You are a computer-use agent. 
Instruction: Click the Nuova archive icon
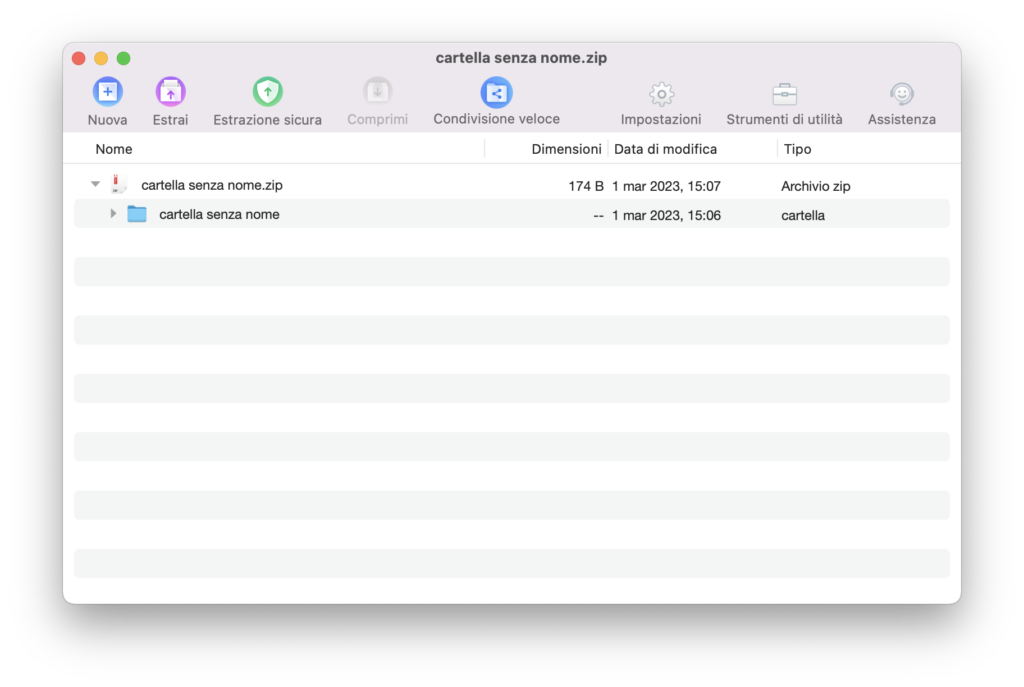[x=107, y=93]
